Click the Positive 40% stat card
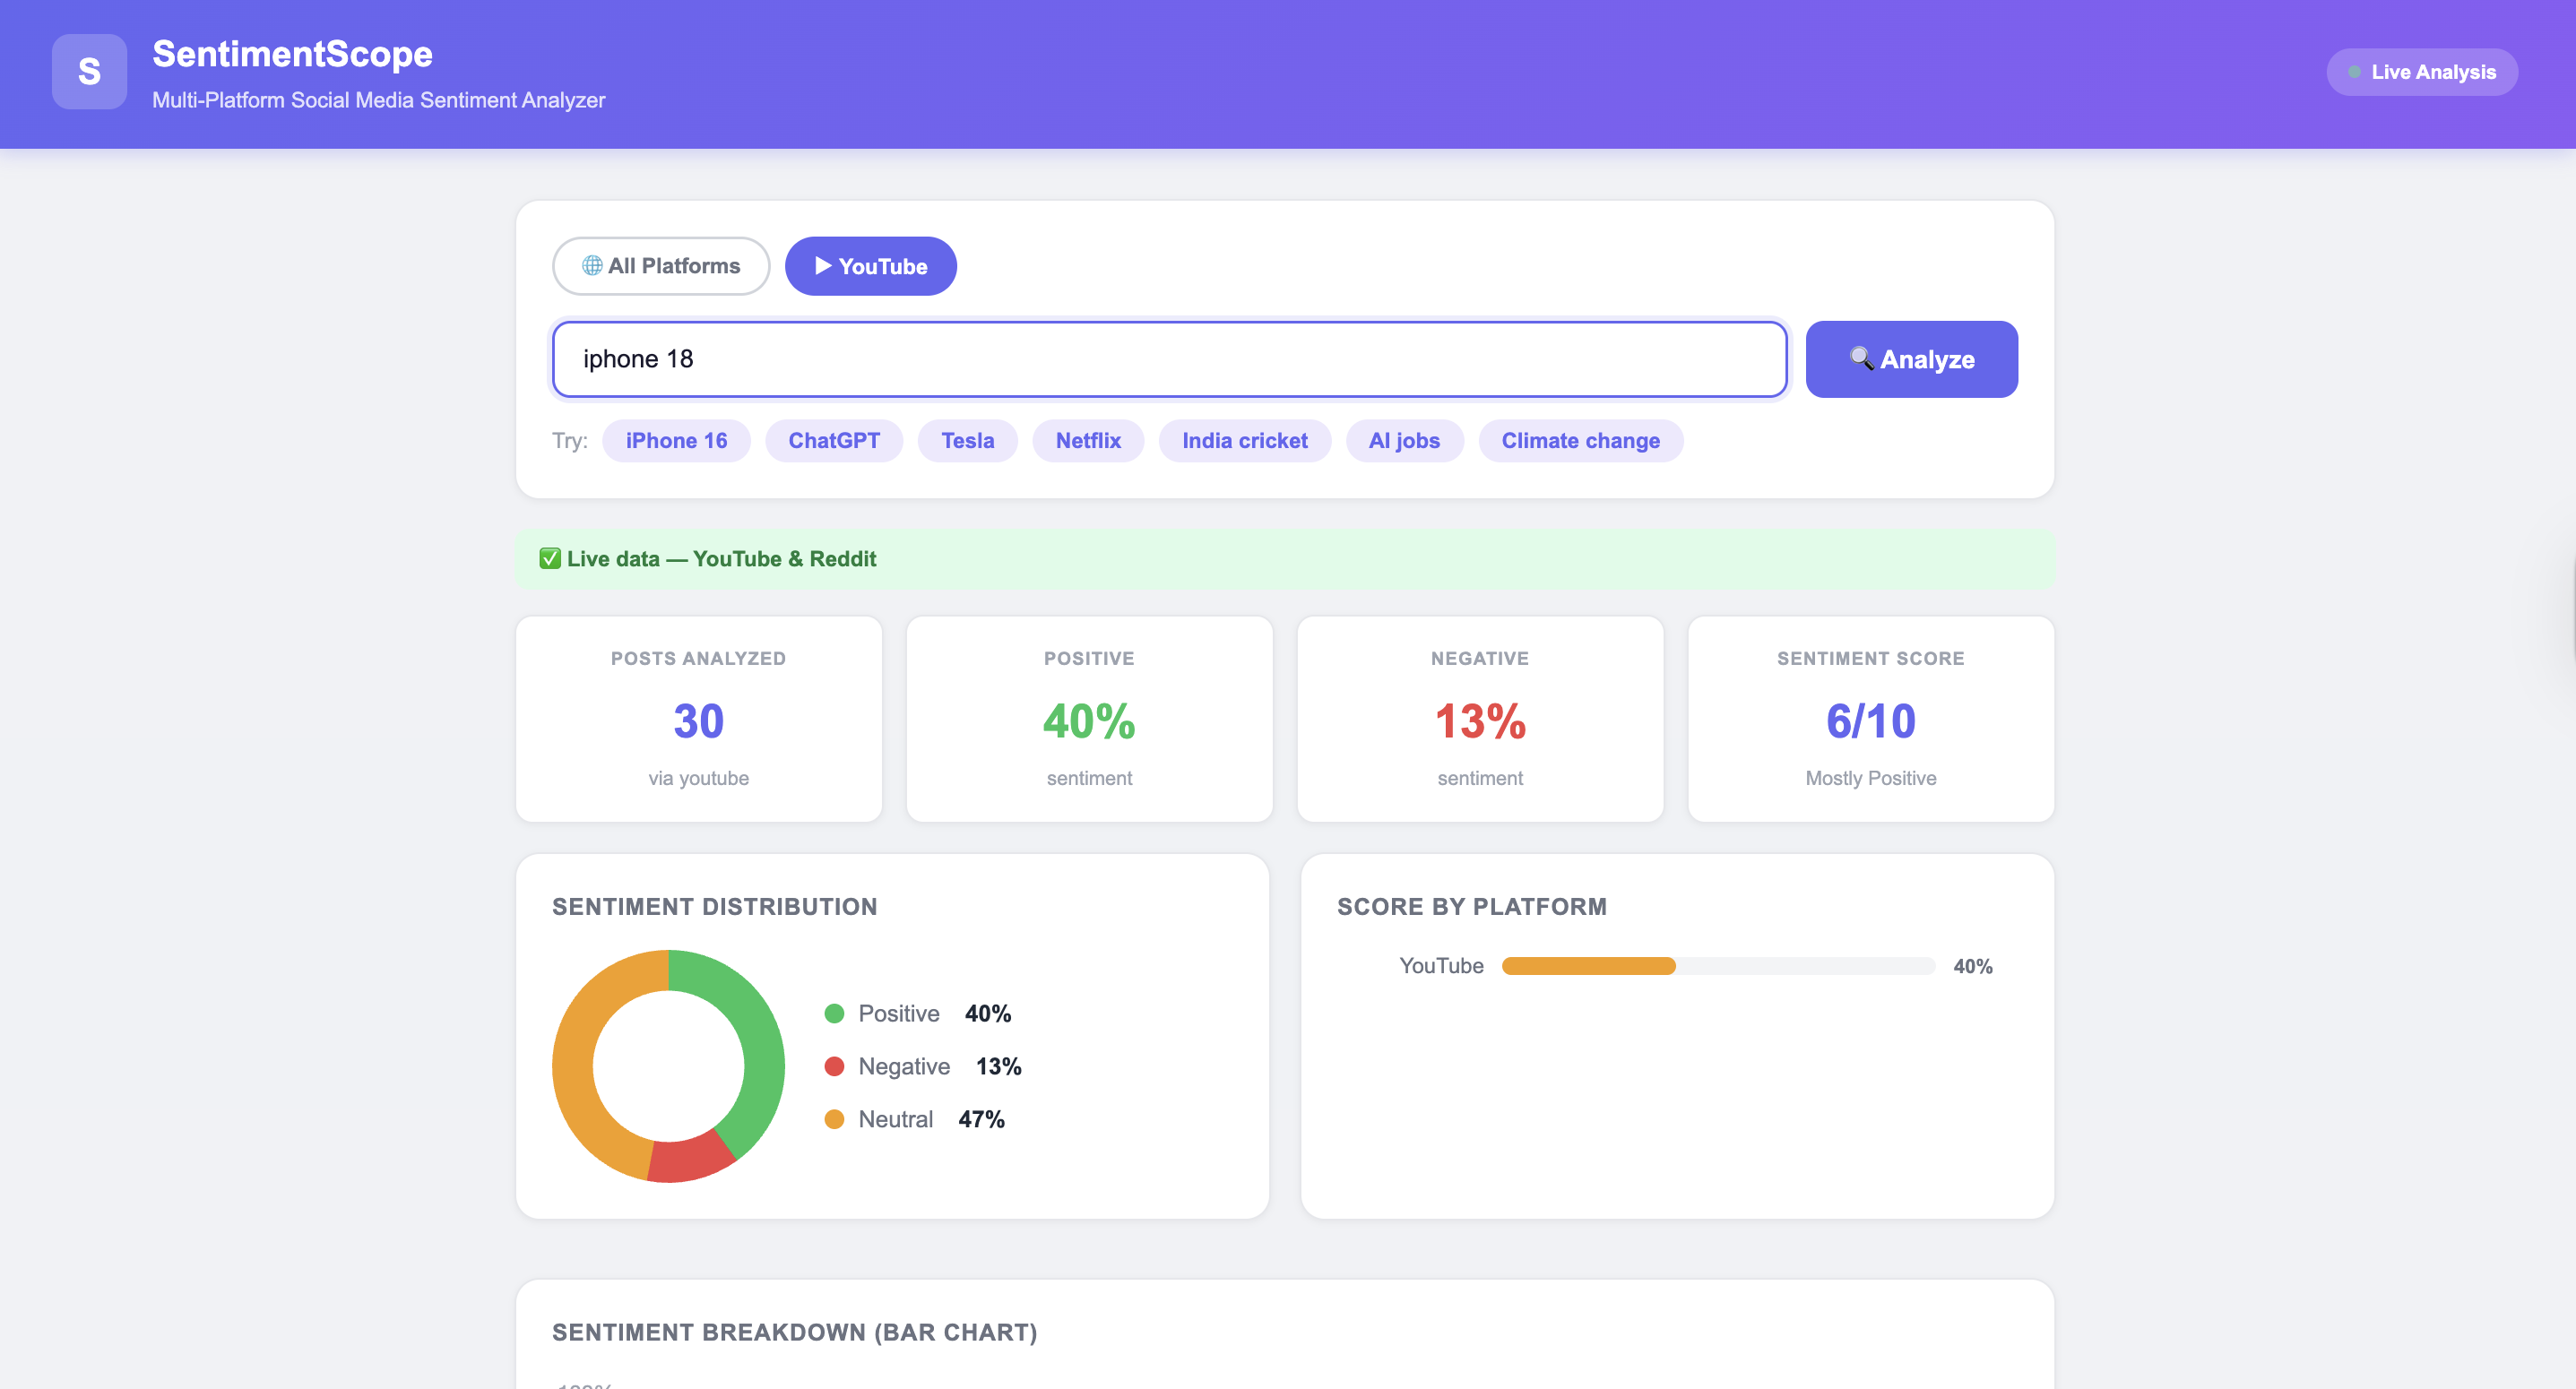The image size is (2576, 1389). click(1089, 719)
